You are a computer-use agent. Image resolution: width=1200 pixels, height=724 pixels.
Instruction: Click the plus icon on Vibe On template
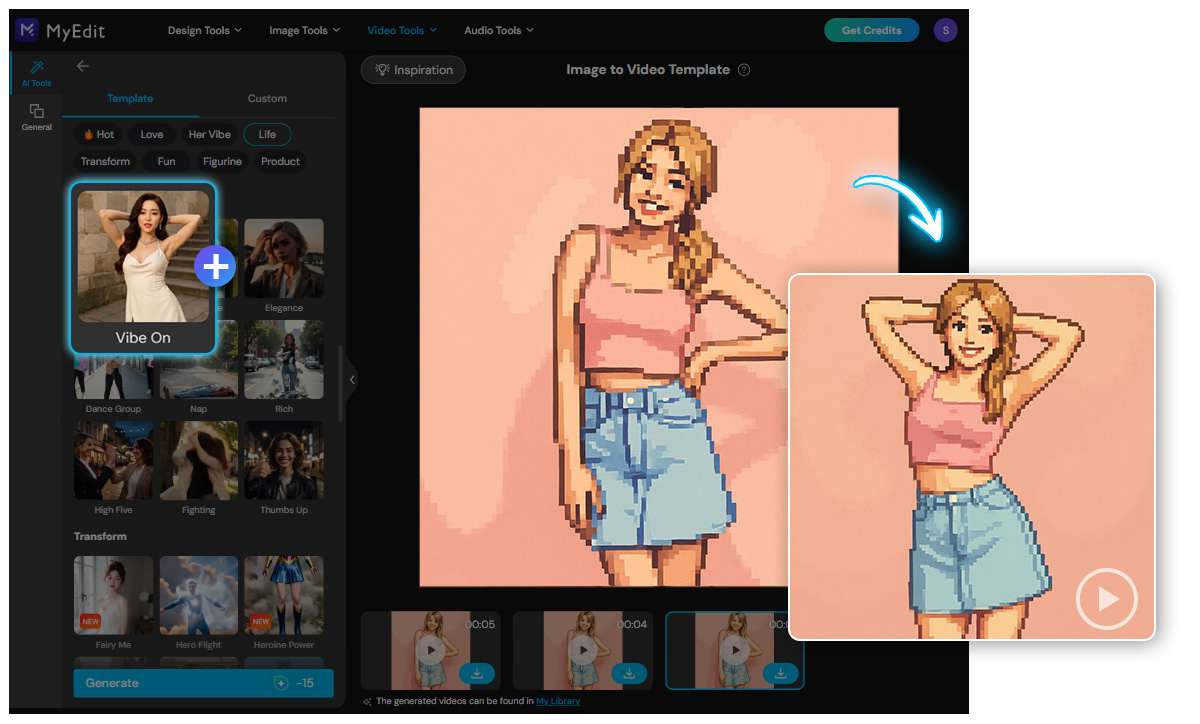[215, 266]
